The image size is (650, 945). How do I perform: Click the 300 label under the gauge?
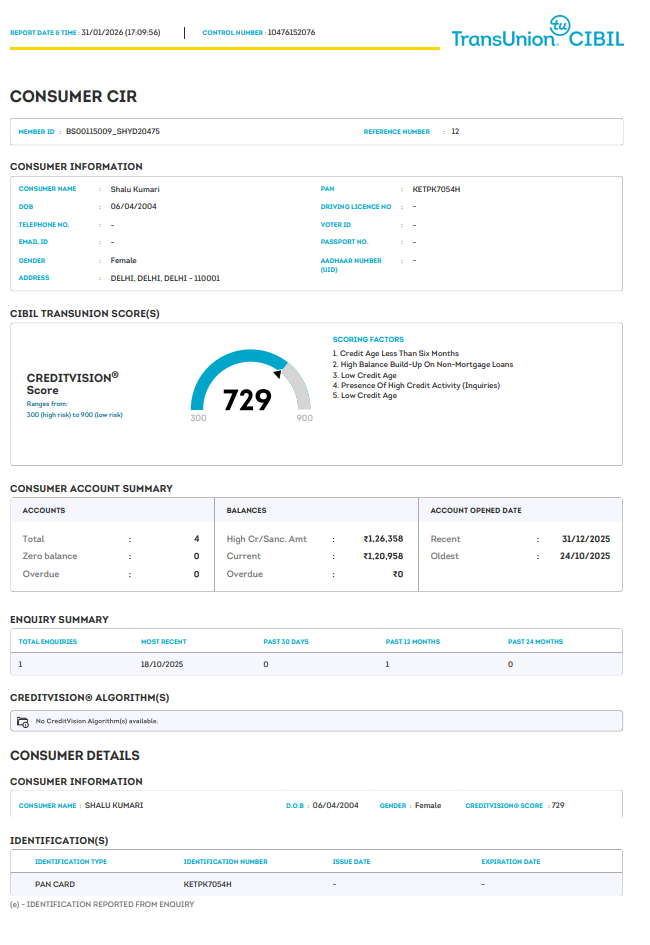[x=198, y=418]
